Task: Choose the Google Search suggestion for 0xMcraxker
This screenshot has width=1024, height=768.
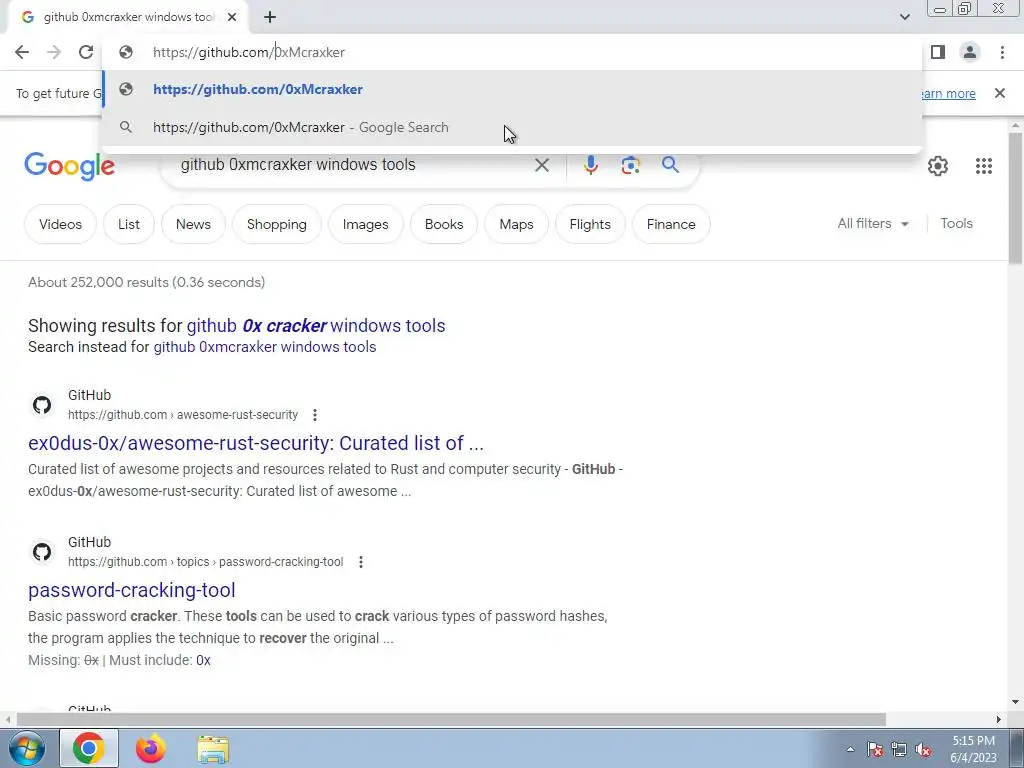Action: [512, 127]
